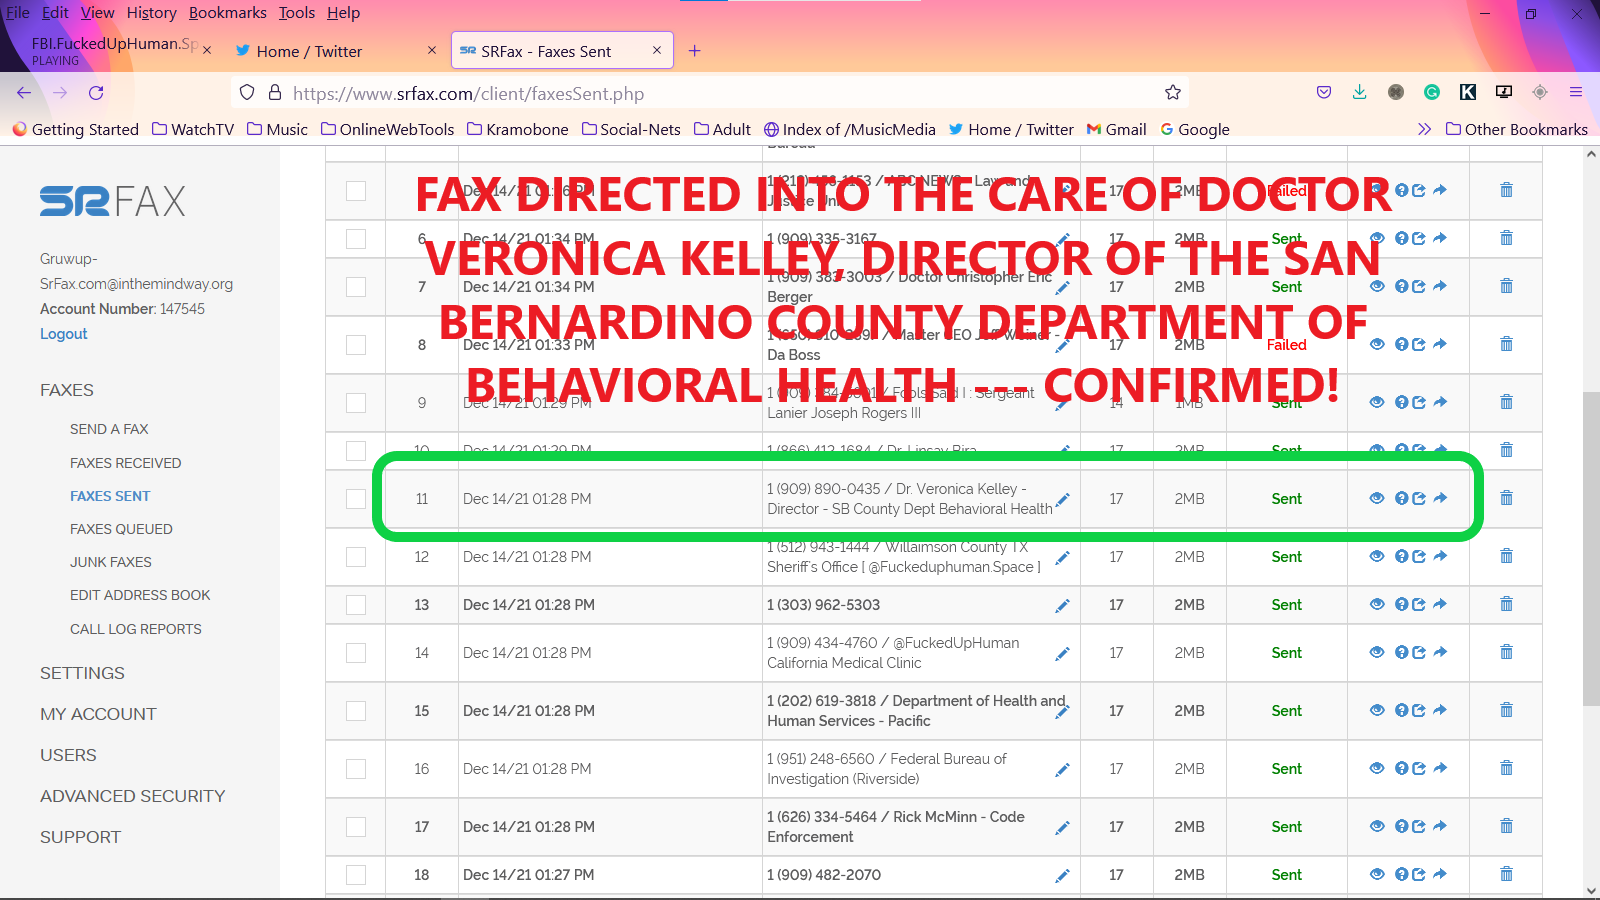View the Department of Health and Human Services fax
Image resolution: width=1600 pixels, height=900 pixels.
coord(1377,710)
